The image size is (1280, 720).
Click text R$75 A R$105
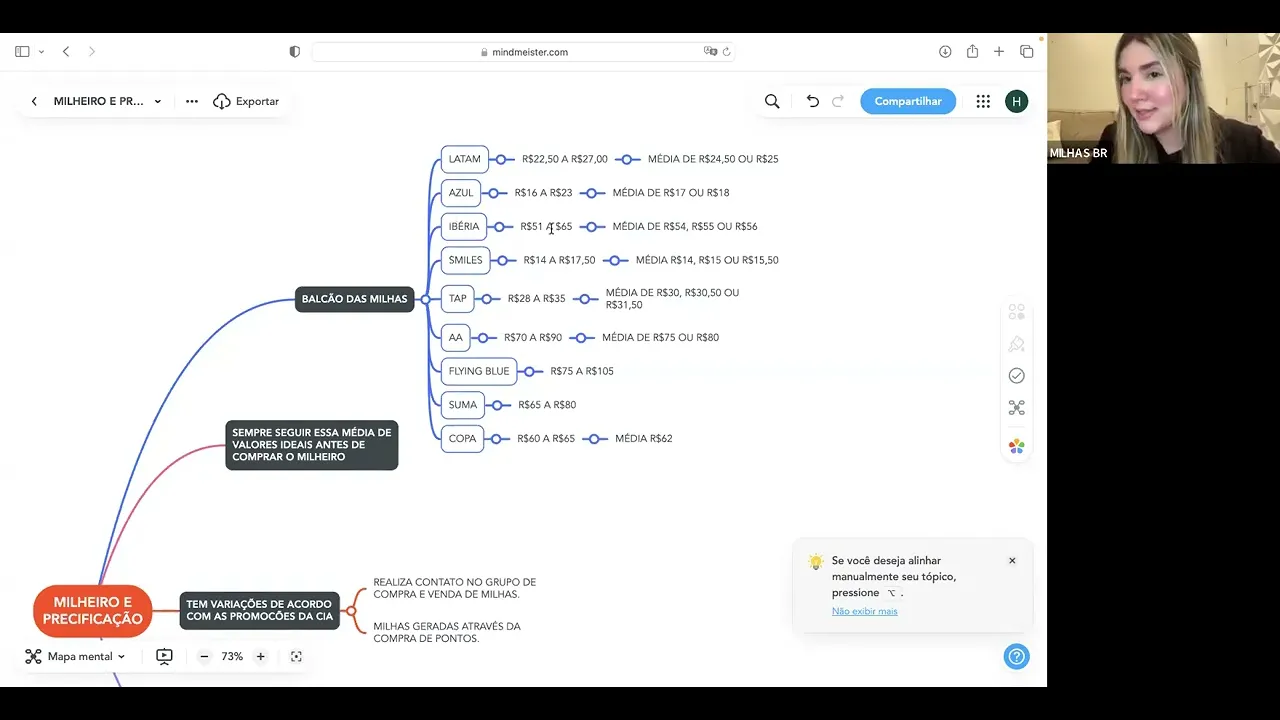tap(582, 371)
